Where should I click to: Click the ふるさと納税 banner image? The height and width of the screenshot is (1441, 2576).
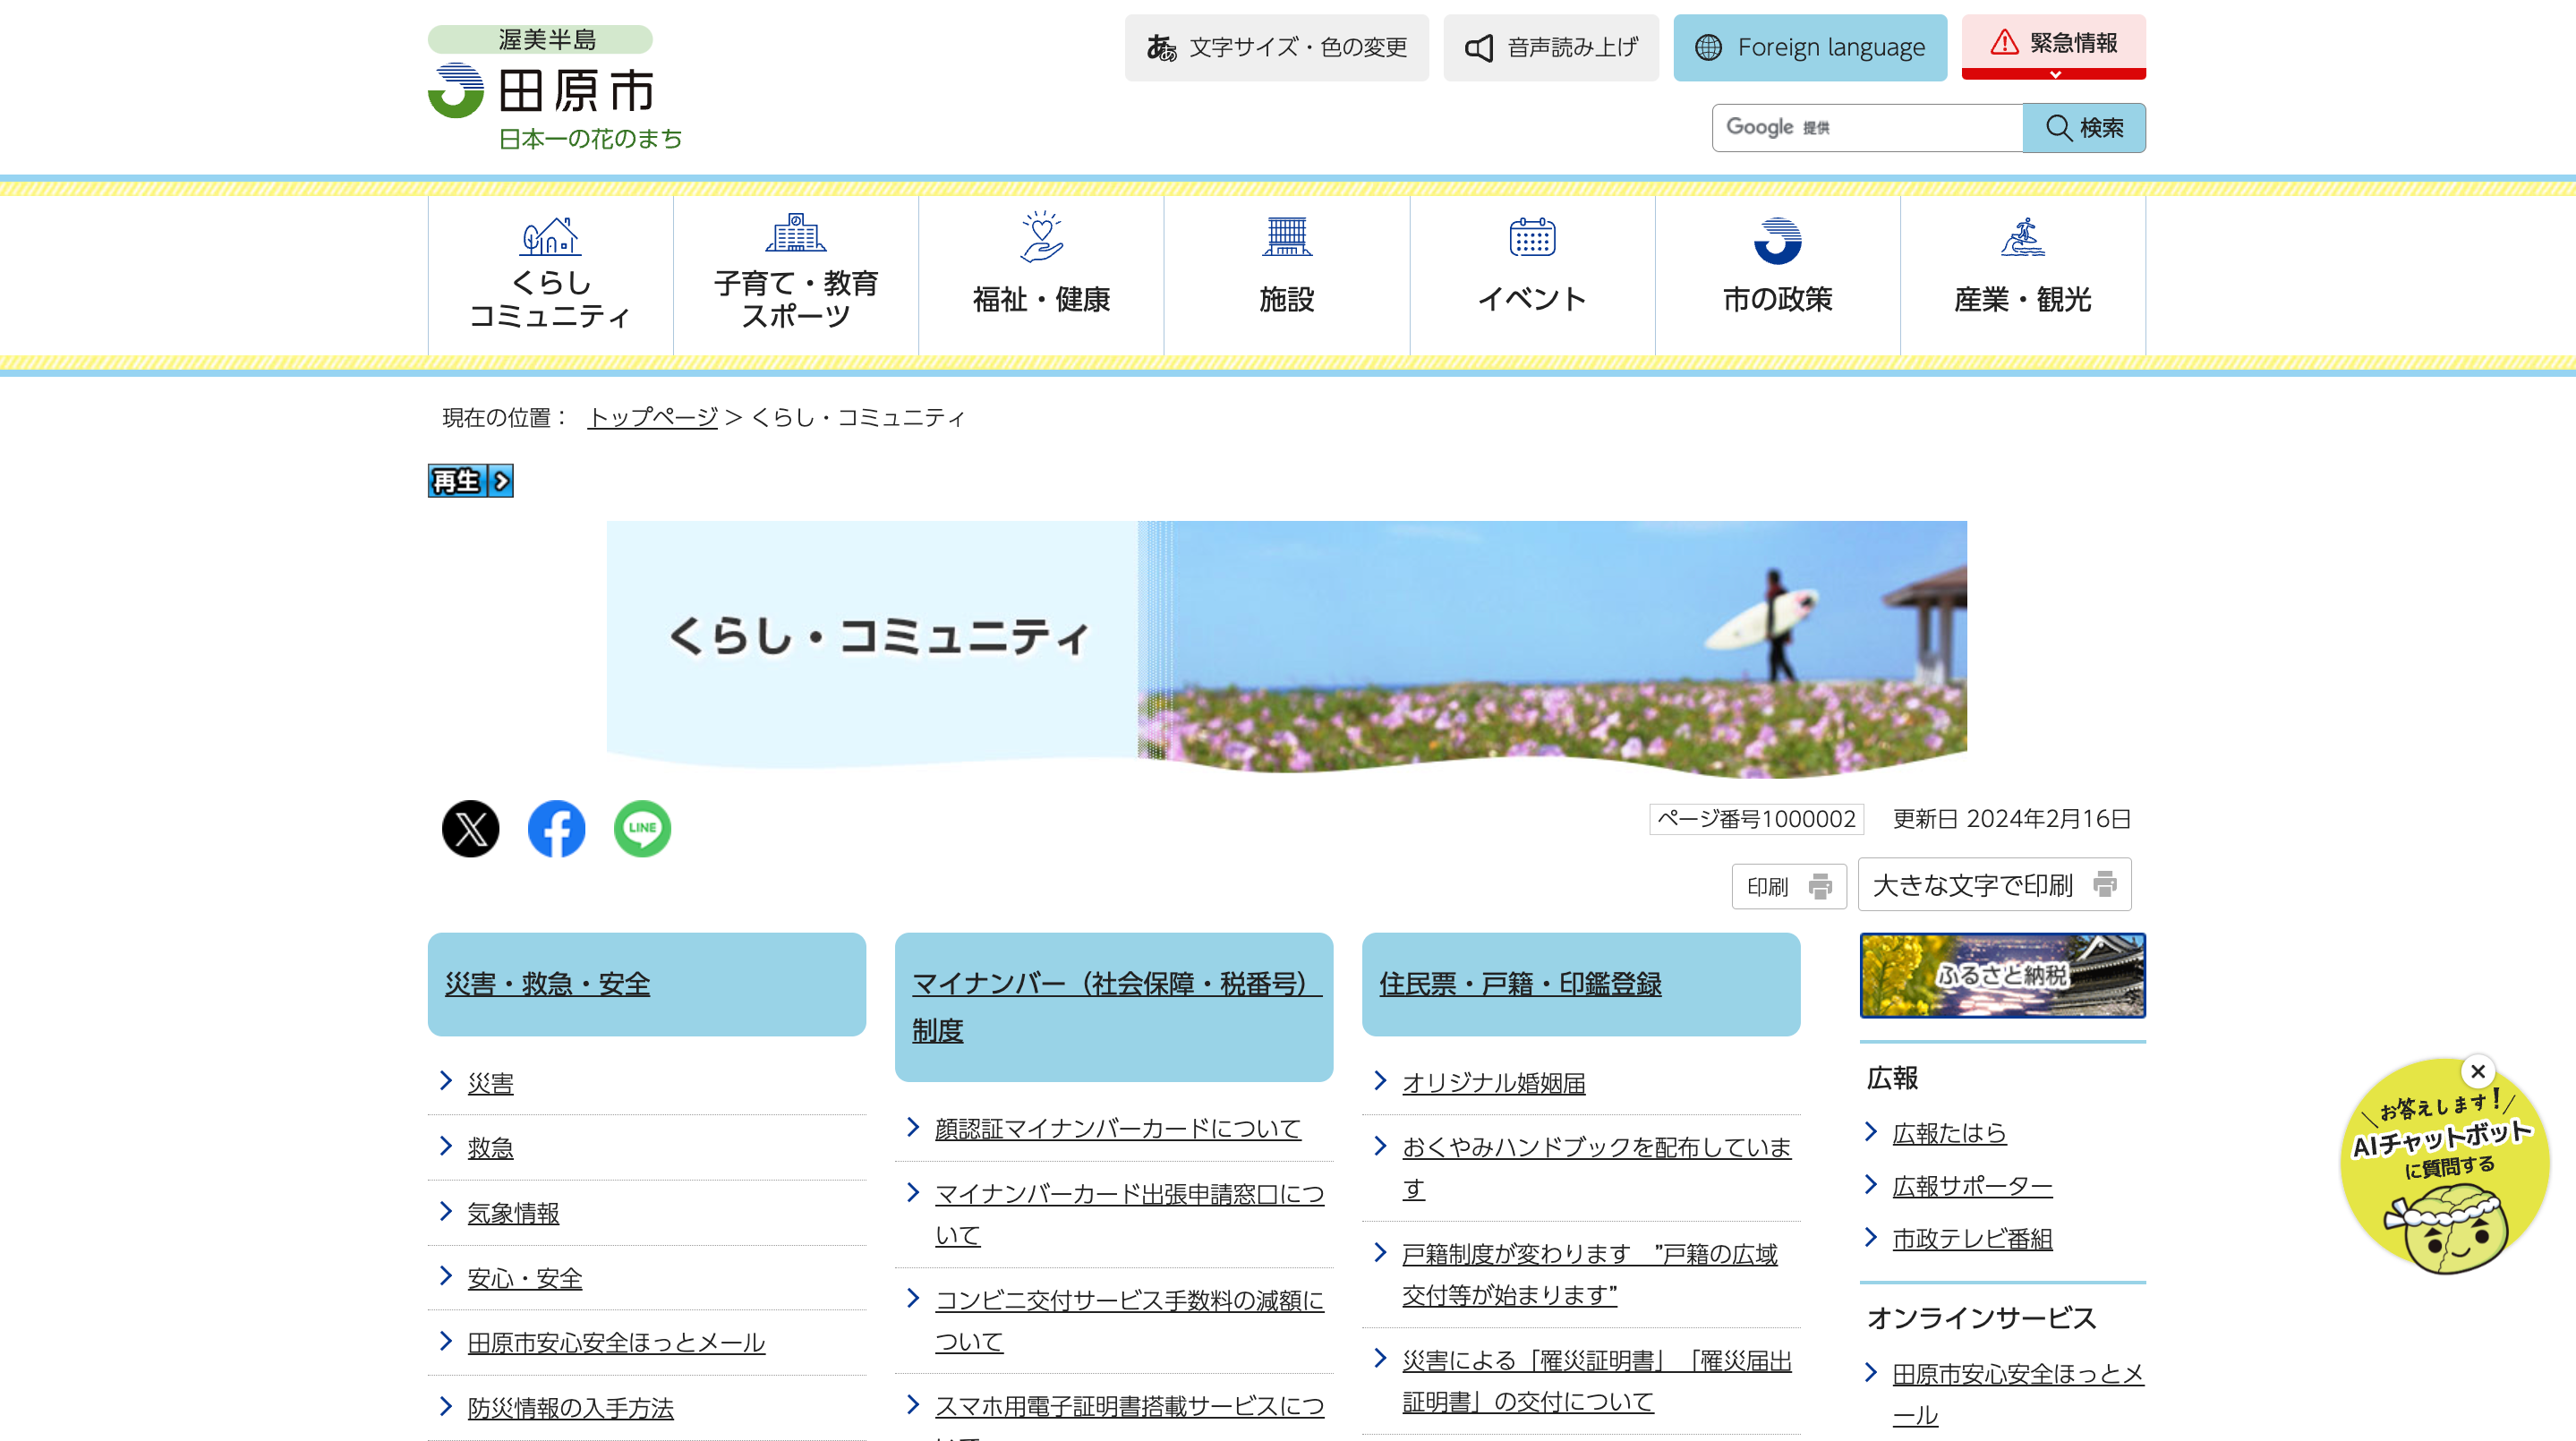[2002, 975]
